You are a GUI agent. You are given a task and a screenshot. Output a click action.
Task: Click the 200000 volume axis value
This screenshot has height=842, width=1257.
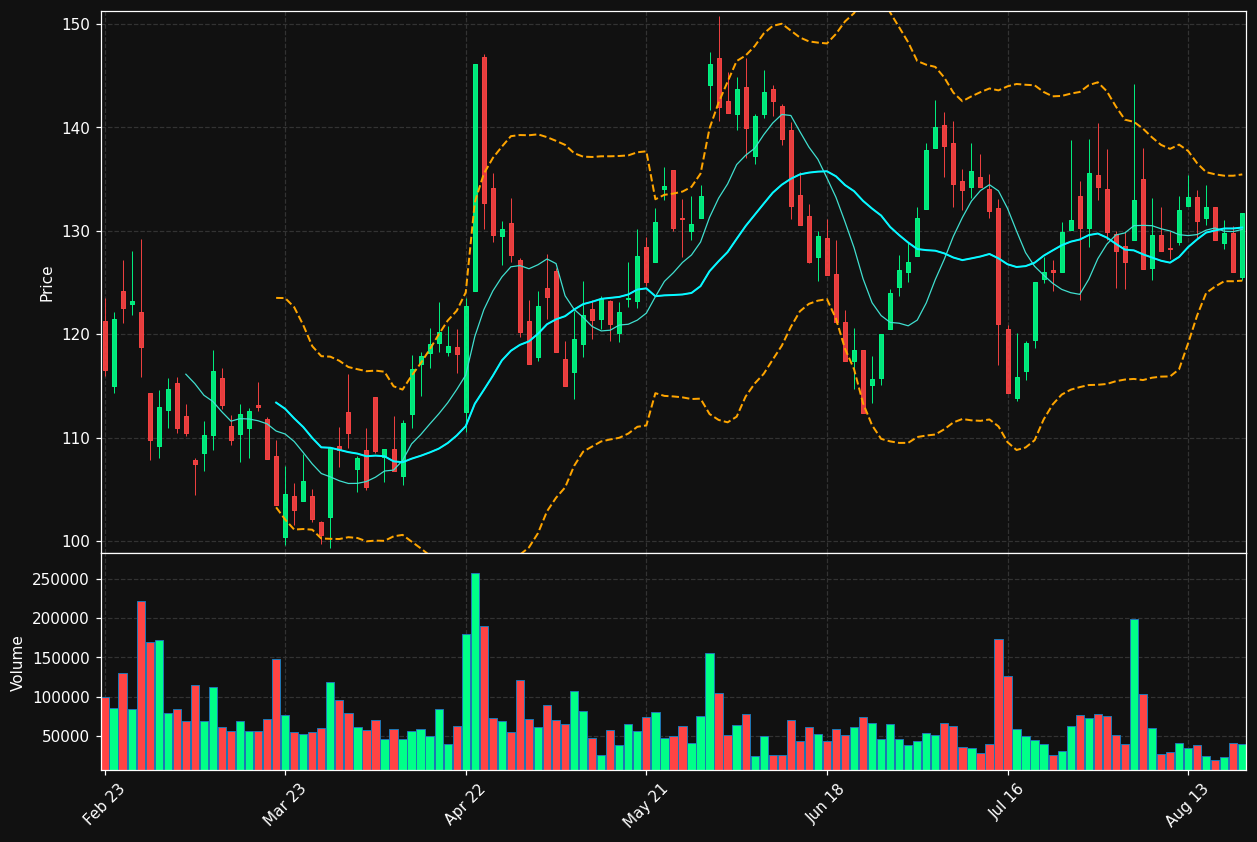pos(62,619)
